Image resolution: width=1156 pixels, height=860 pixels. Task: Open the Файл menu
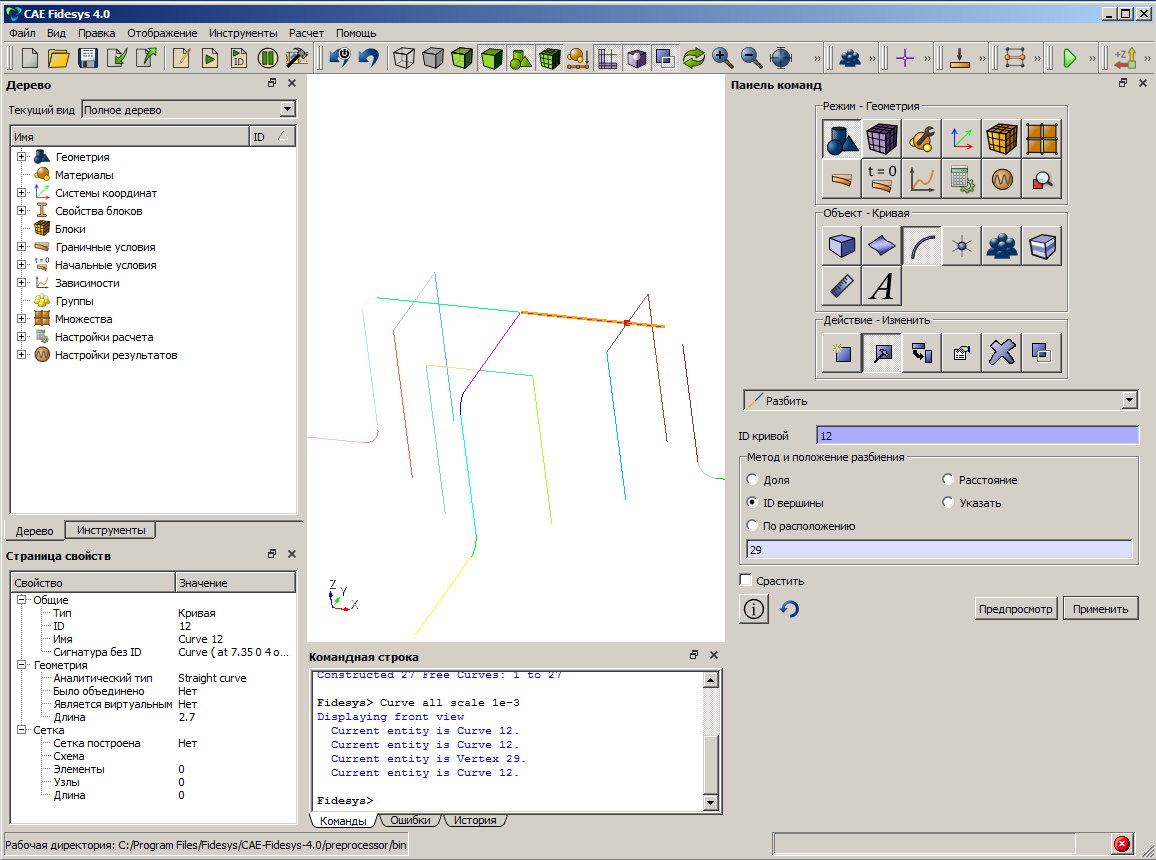click(22, 33)
